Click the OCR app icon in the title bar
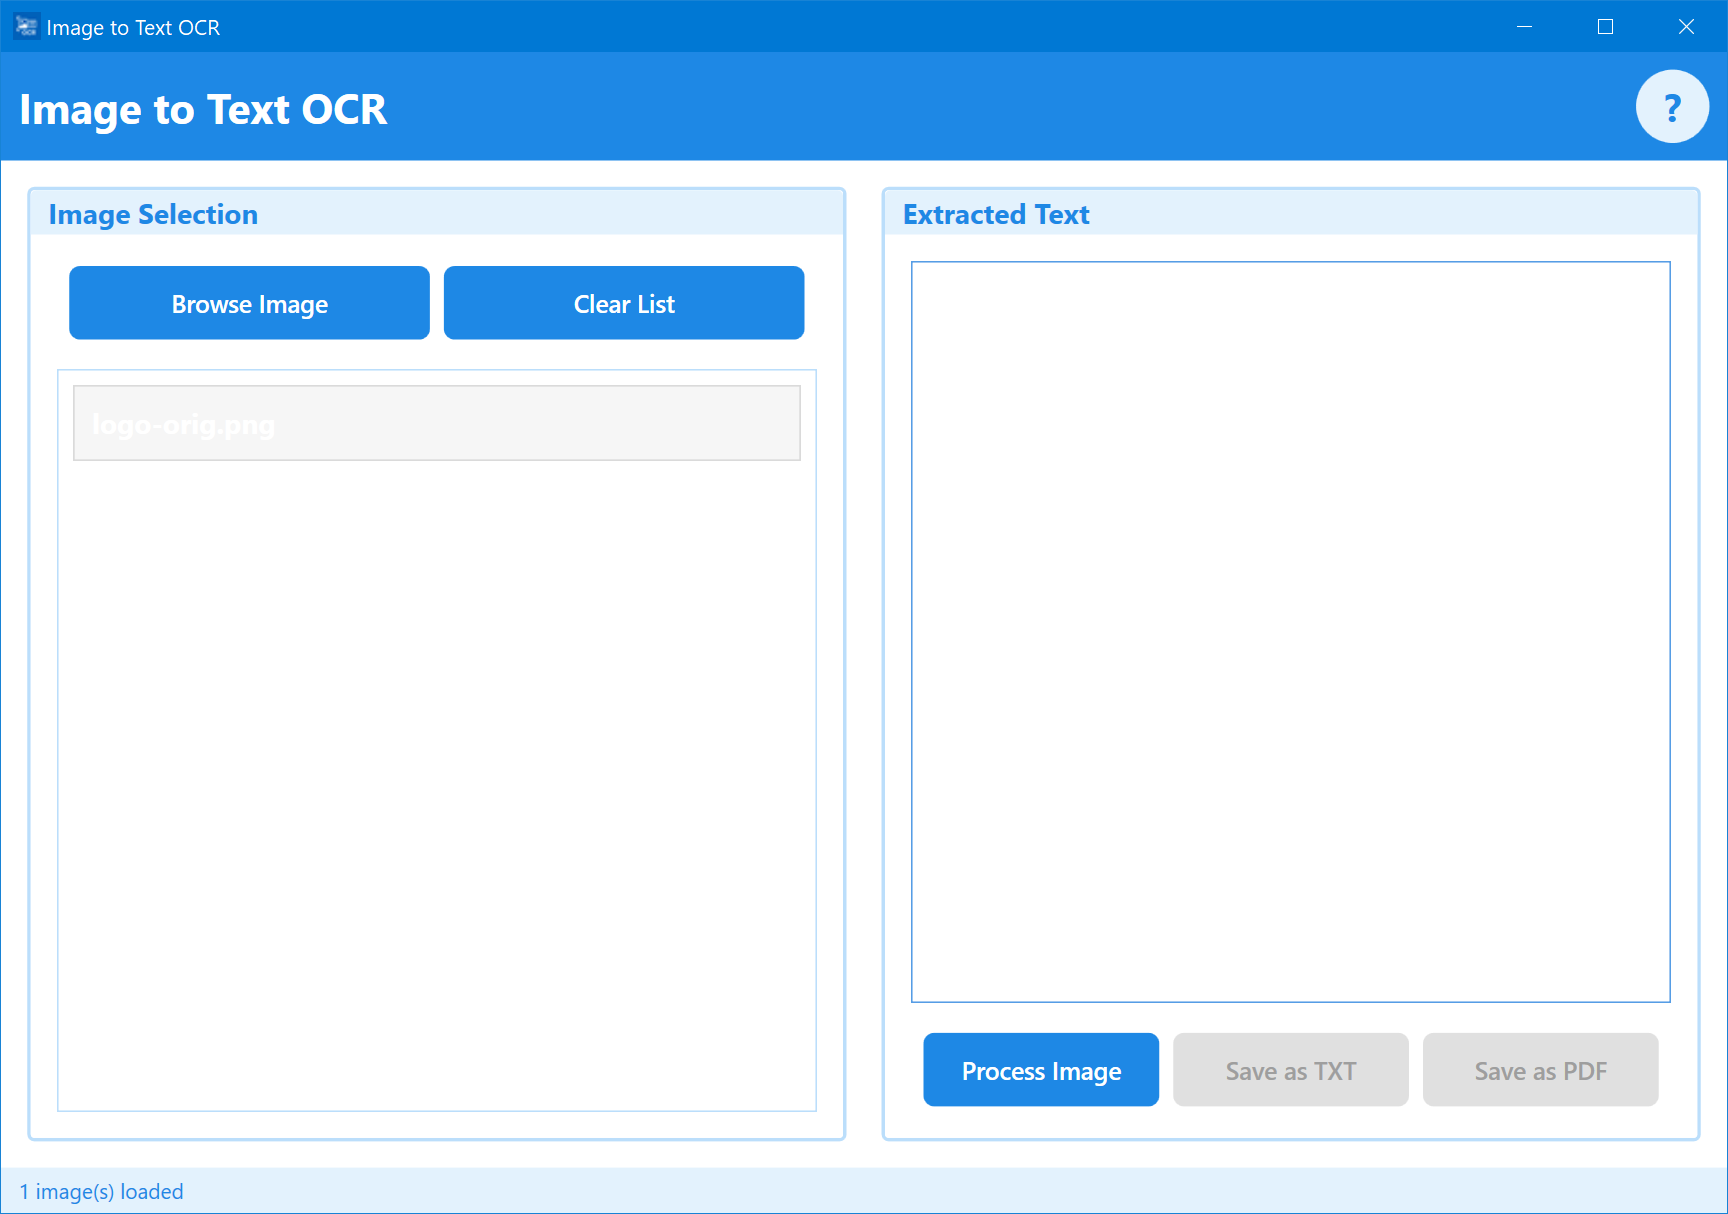This screenshot has height=1214, width=1728. [25, 26]
